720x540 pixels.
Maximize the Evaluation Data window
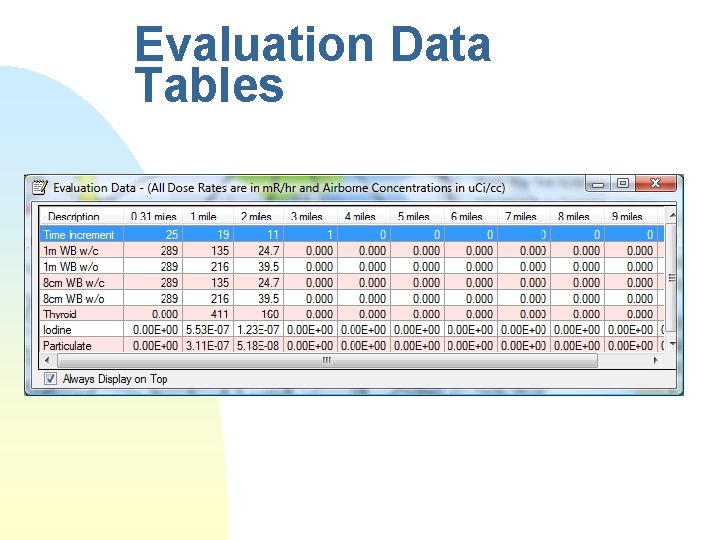click(623, 184)
